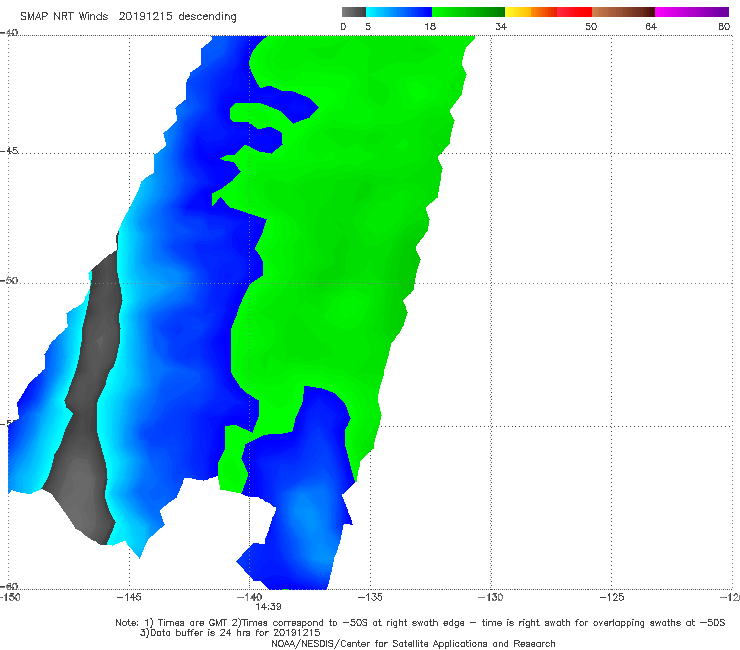Click the brown segment of the color bar
This screenshot has height=650, width=740.
623,12
